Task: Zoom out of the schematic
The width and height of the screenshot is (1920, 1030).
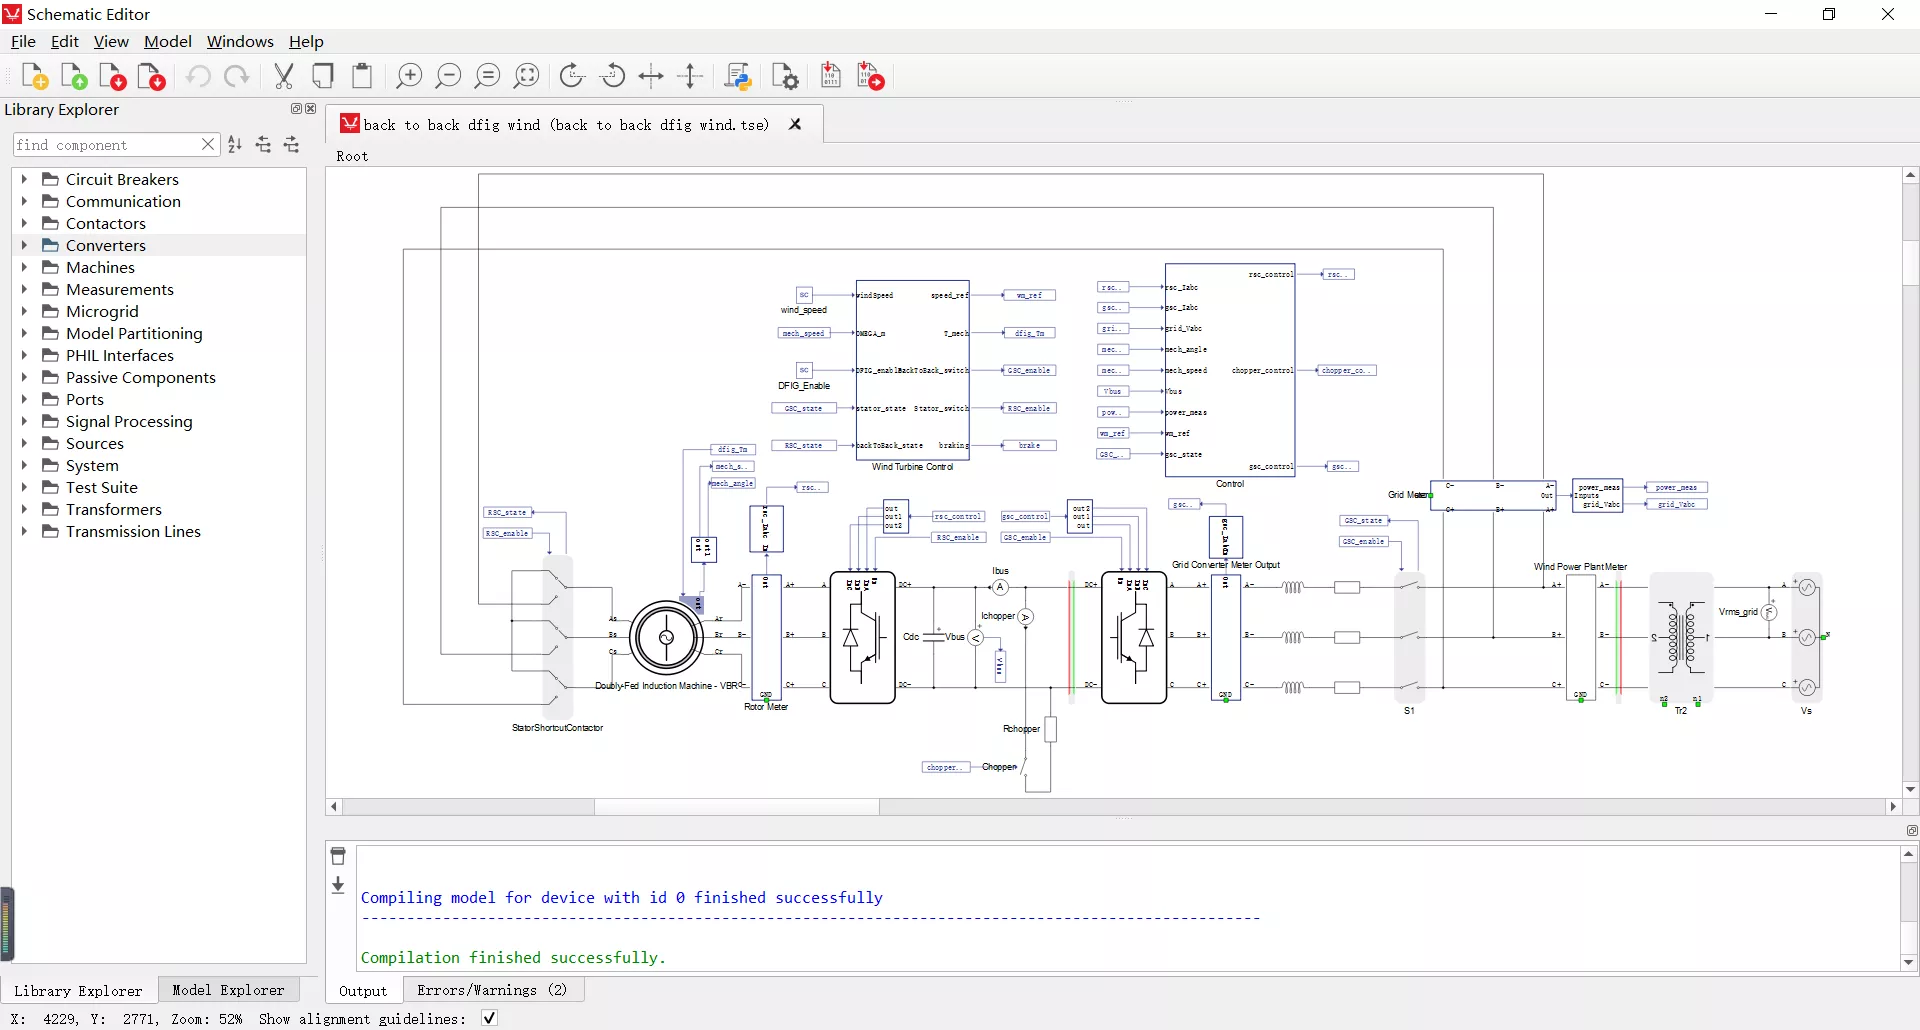Action: (448, 77)
